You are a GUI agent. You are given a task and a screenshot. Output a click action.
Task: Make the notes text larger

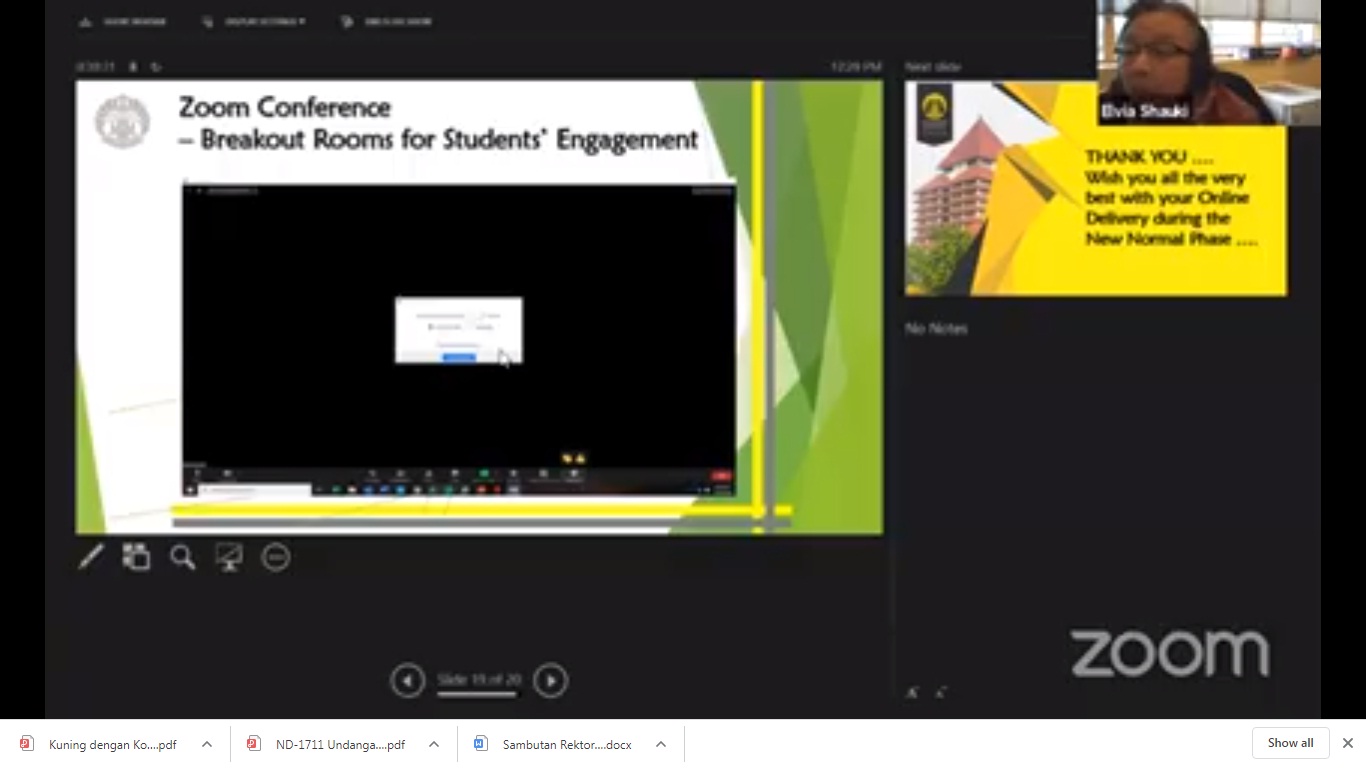point(912,692)
